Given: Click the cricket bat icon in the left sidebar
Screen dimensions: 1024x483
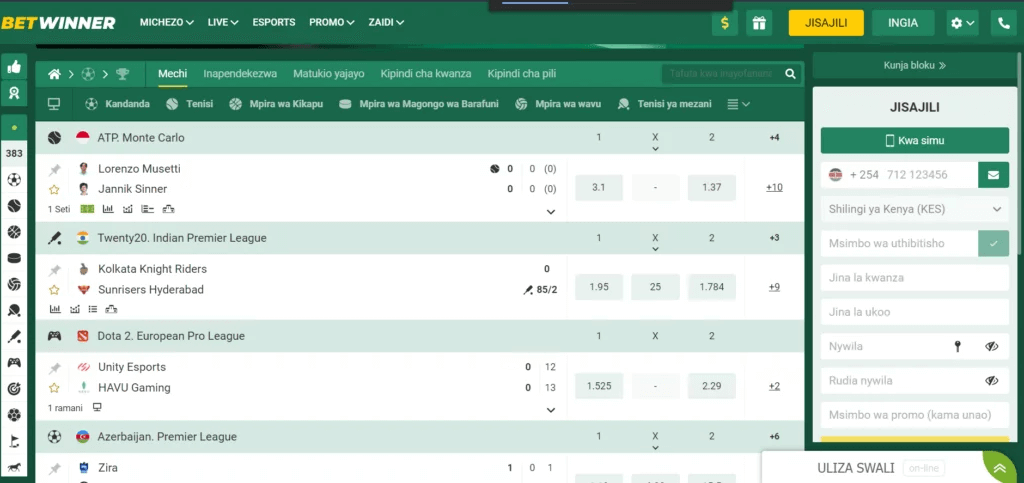Looking at the screenshot, I should pyautogui.click(x=14, y=336).
